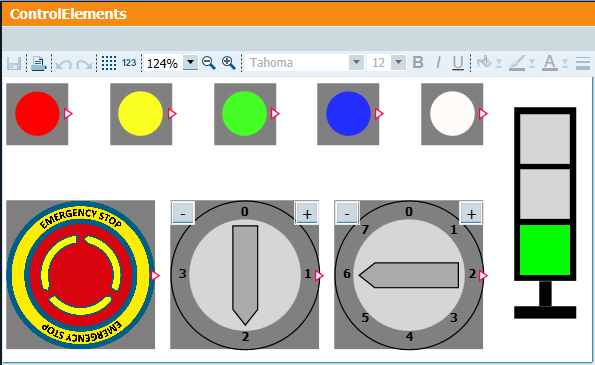Click the pink arrow beside green lamp
This screenshot has width=595, height=365.
(275, 113)
